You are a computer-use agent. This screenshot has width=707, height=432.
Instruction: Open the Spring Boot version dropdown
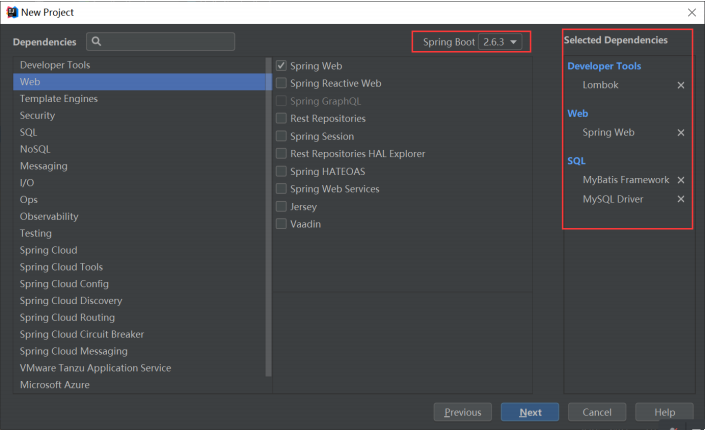coord(500,42)
